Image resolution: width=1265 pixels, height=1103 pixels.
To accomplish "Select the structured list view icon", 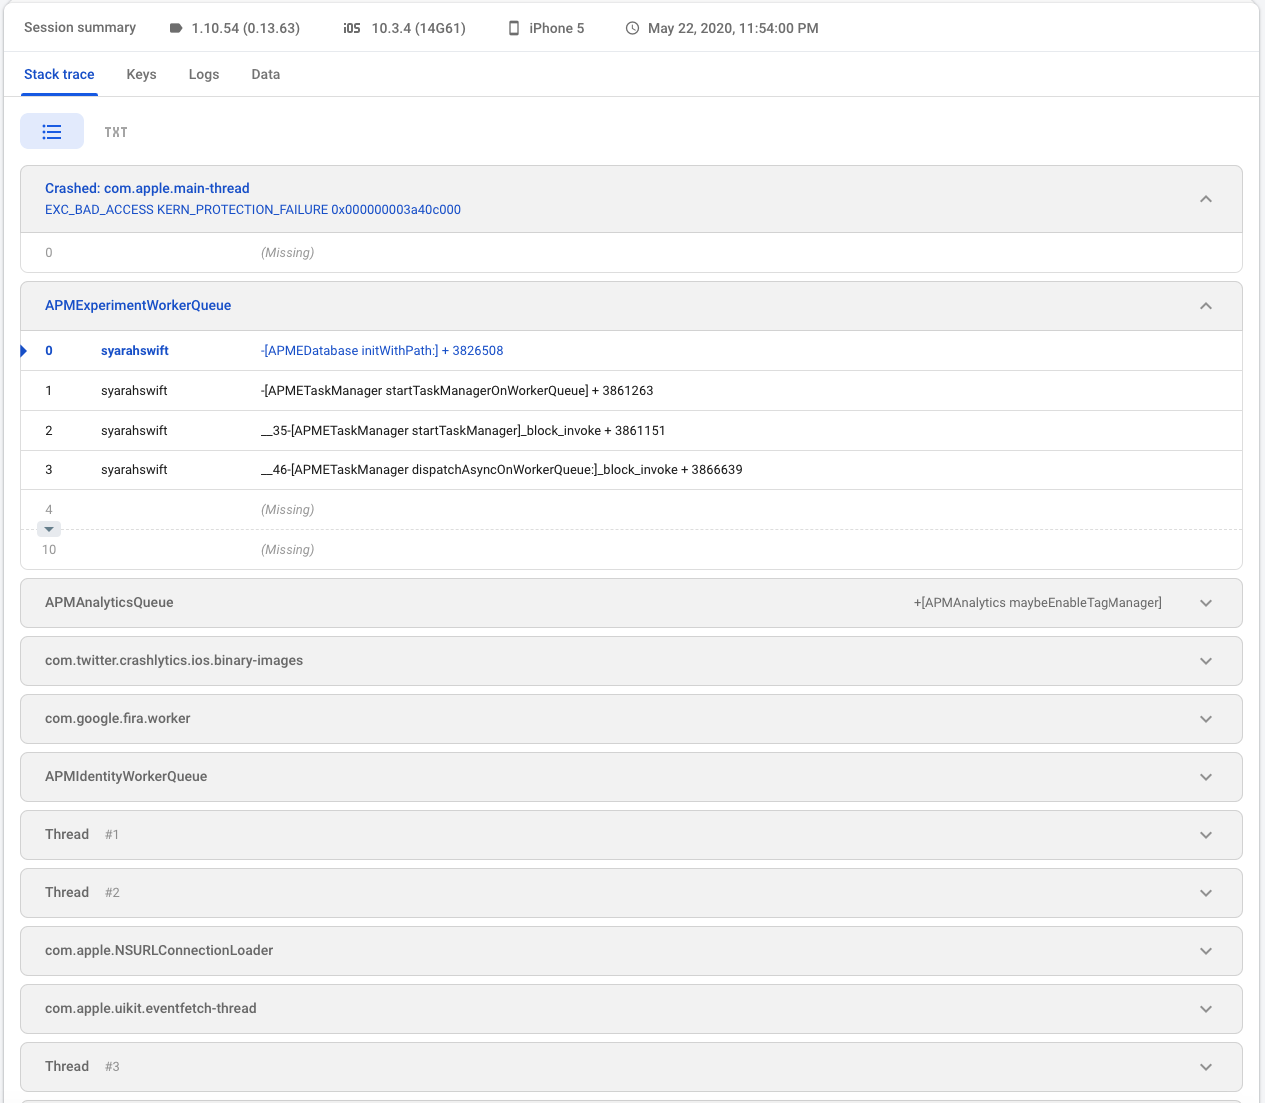I will tap(52, 131).
